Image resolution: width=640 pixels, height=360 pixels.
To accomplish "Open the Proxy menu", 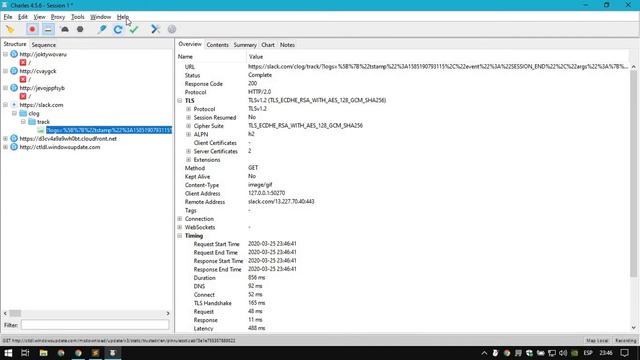I will point(58,17).
